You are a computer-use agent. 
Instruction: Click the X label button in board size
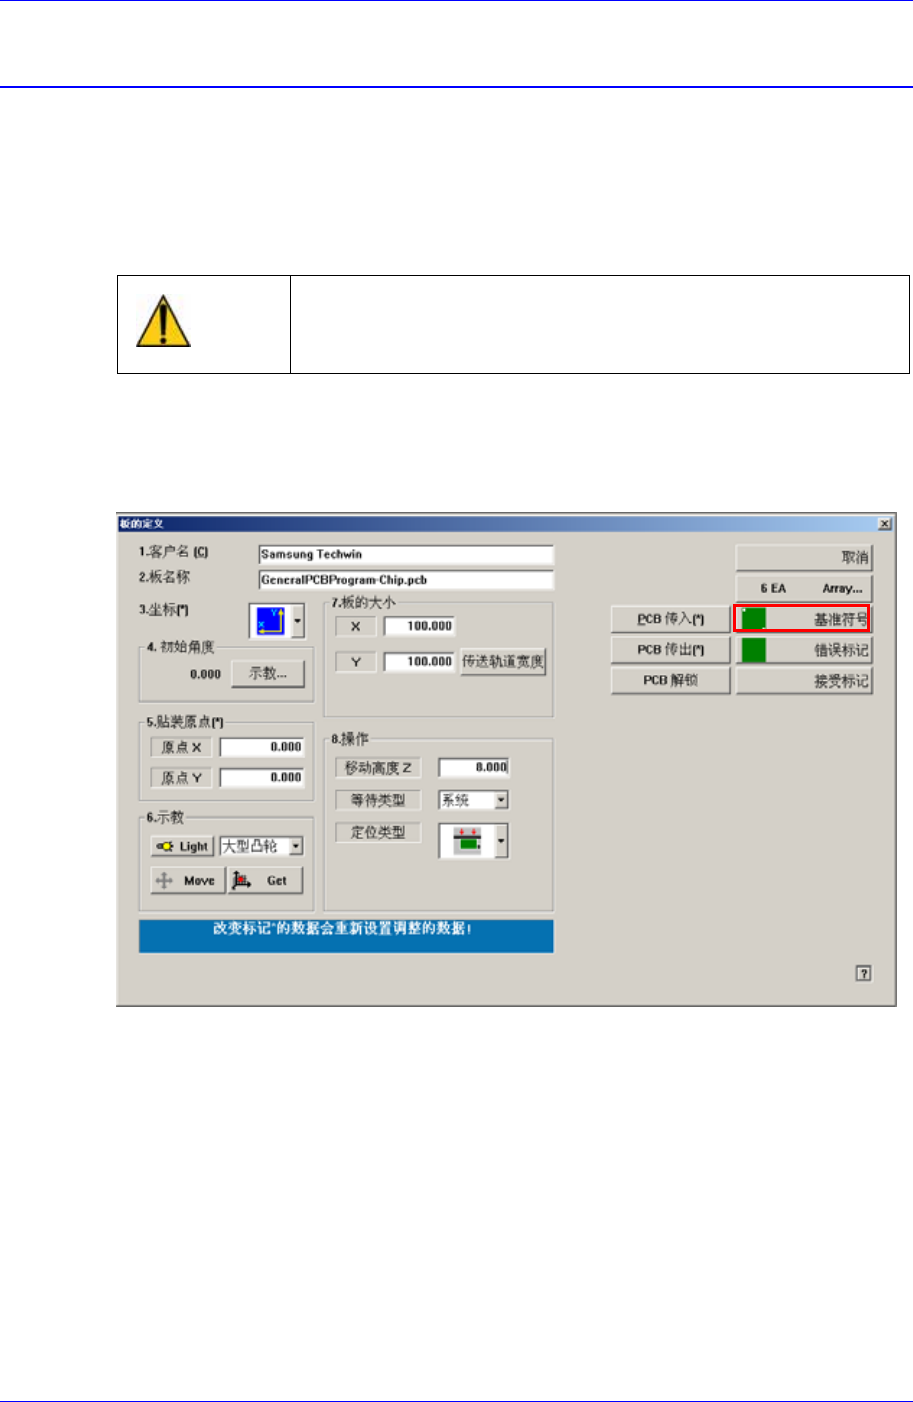(355, 626)
